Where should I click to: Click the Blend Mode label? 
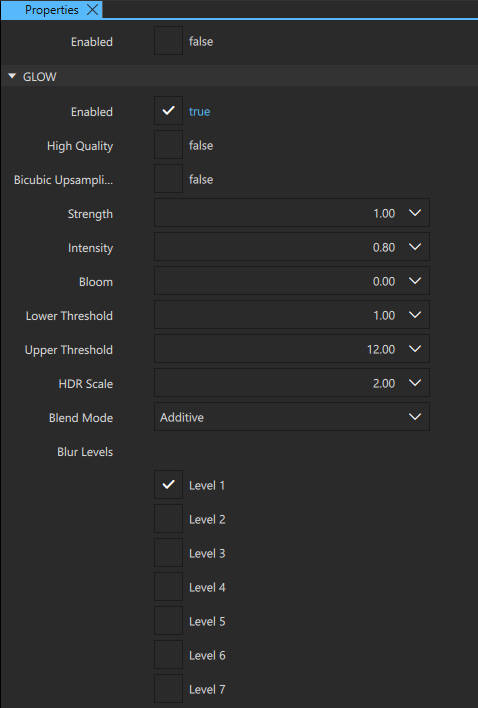[81, 418]
